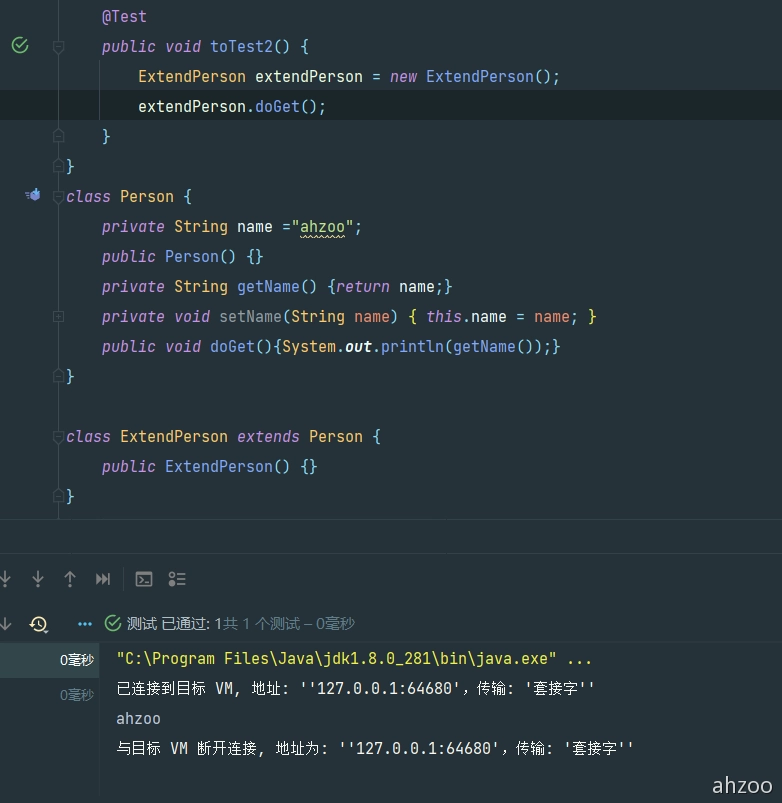The width and height of the screenshot is (782, 803).
Task: Click the up arrow icon in toolbar
Action: [x=70, y=579]
